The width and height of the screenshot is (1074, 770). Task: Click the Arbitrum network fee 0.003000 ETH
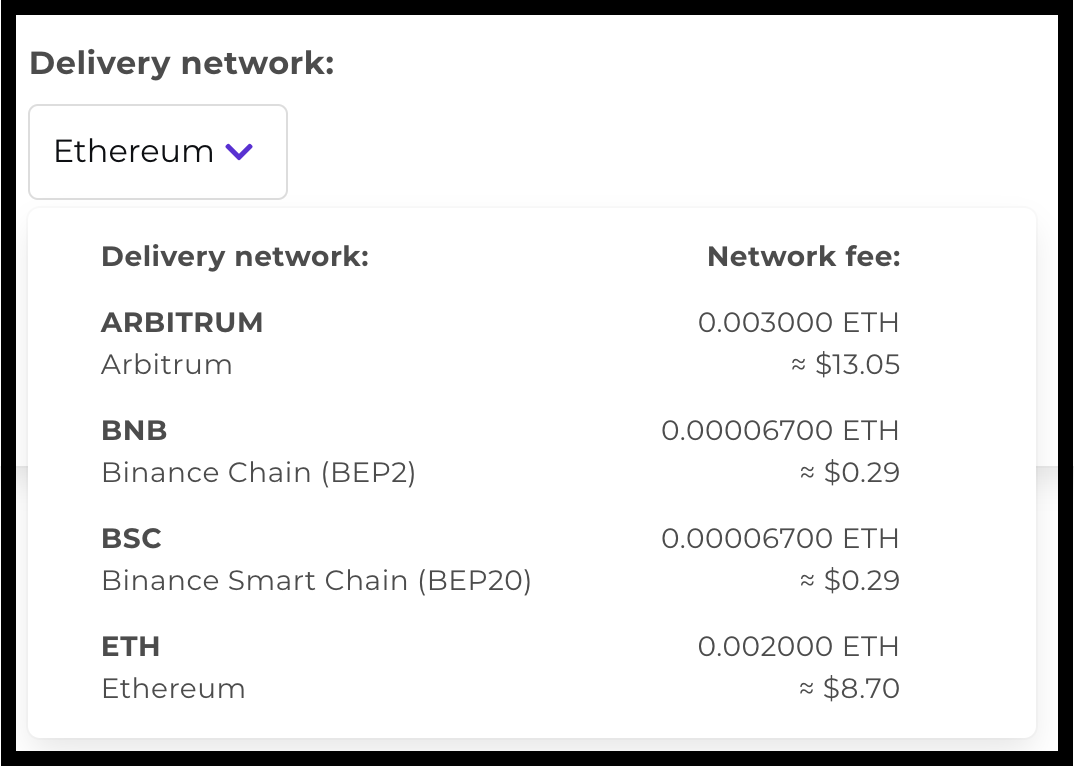[x=798, y=322]
